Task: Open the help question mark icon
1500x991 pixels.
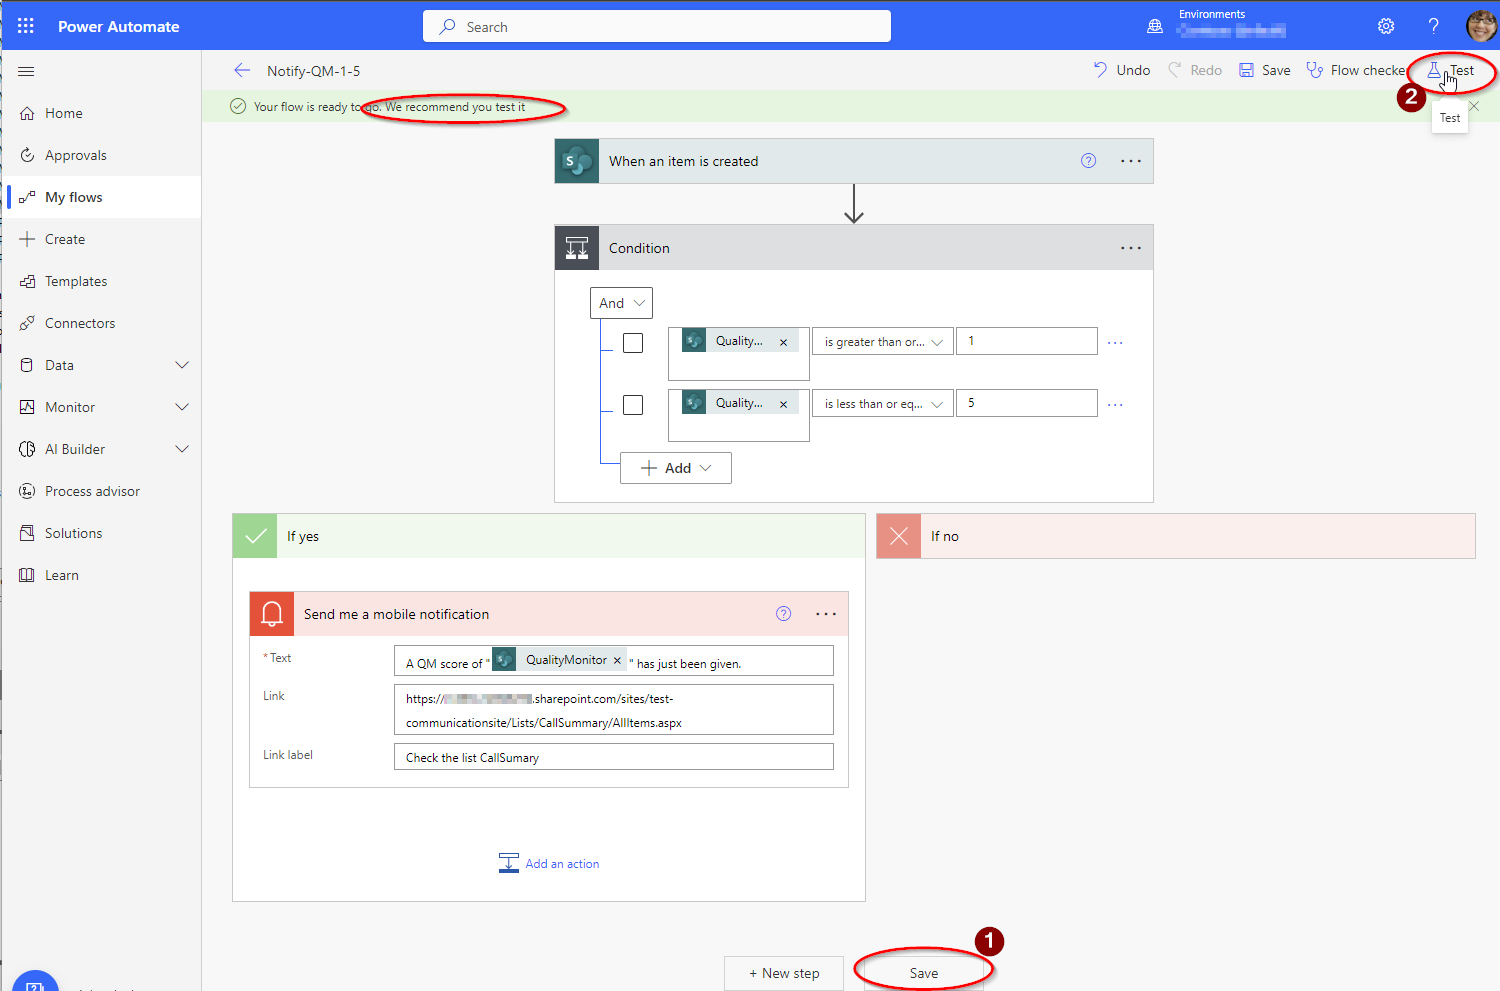Action: [1433, 26]
